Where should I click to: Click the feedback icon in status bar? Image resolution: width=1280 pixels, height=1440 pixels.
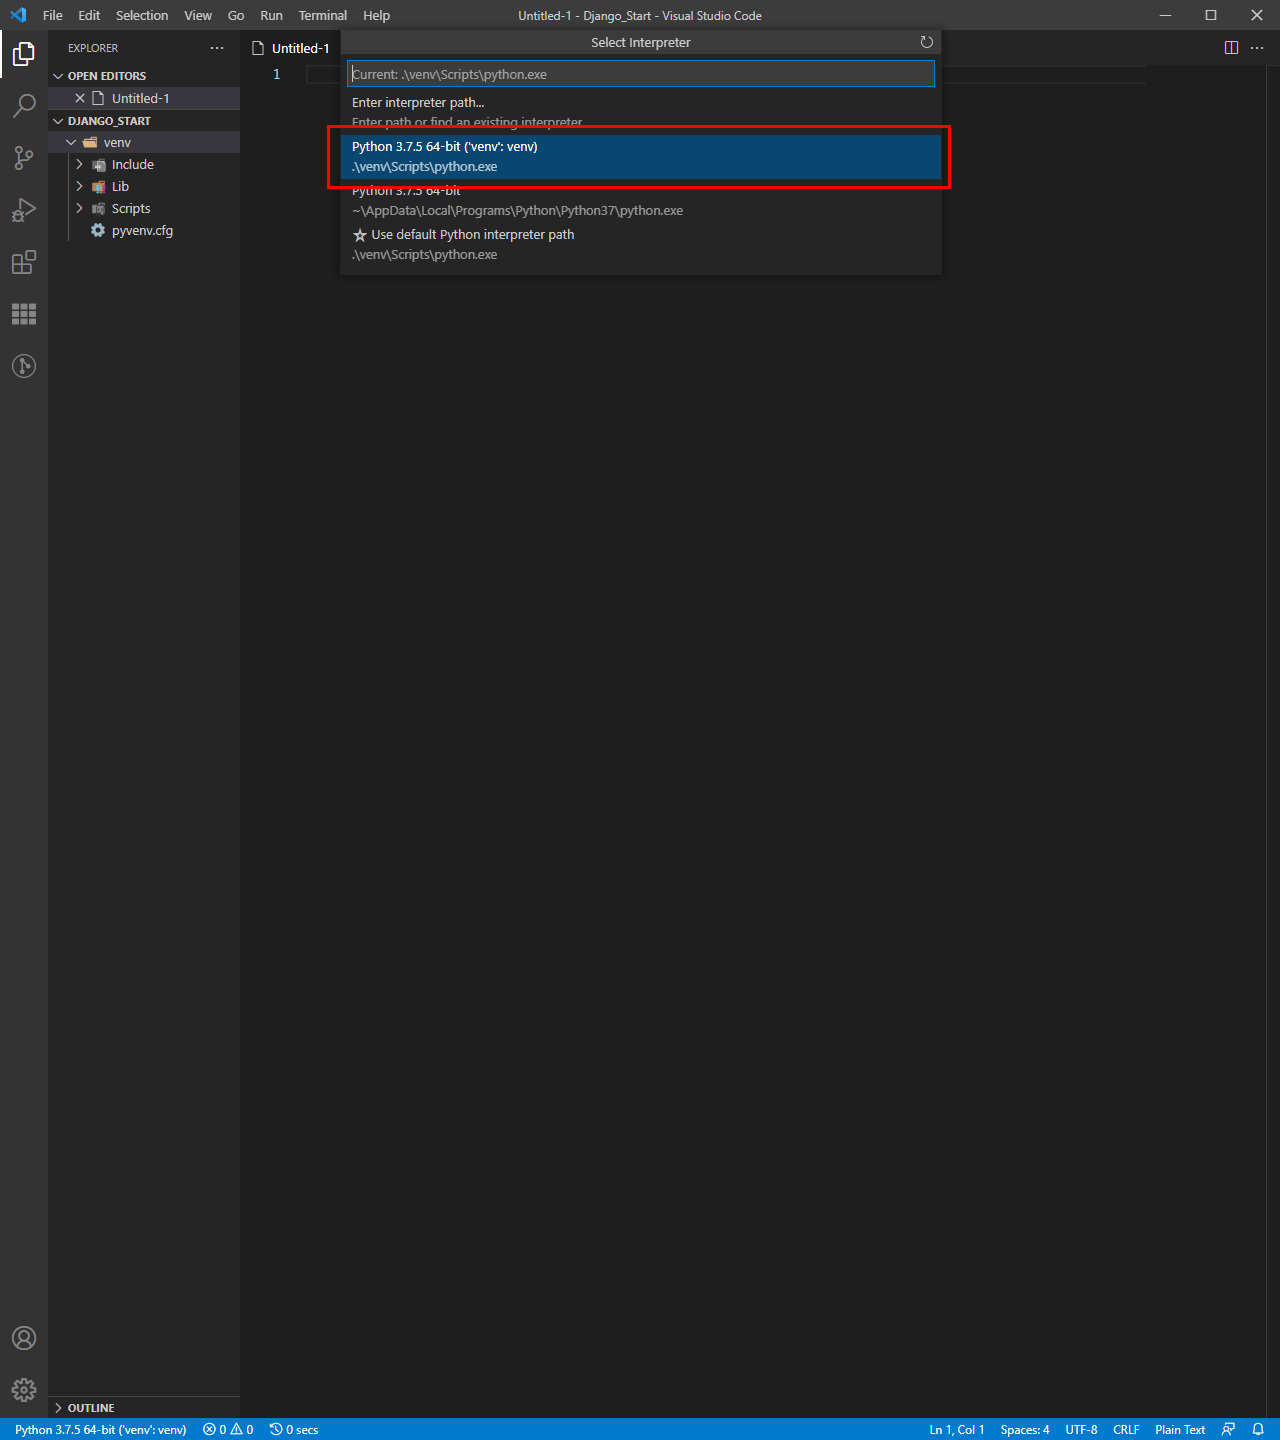(1229, 1429)
